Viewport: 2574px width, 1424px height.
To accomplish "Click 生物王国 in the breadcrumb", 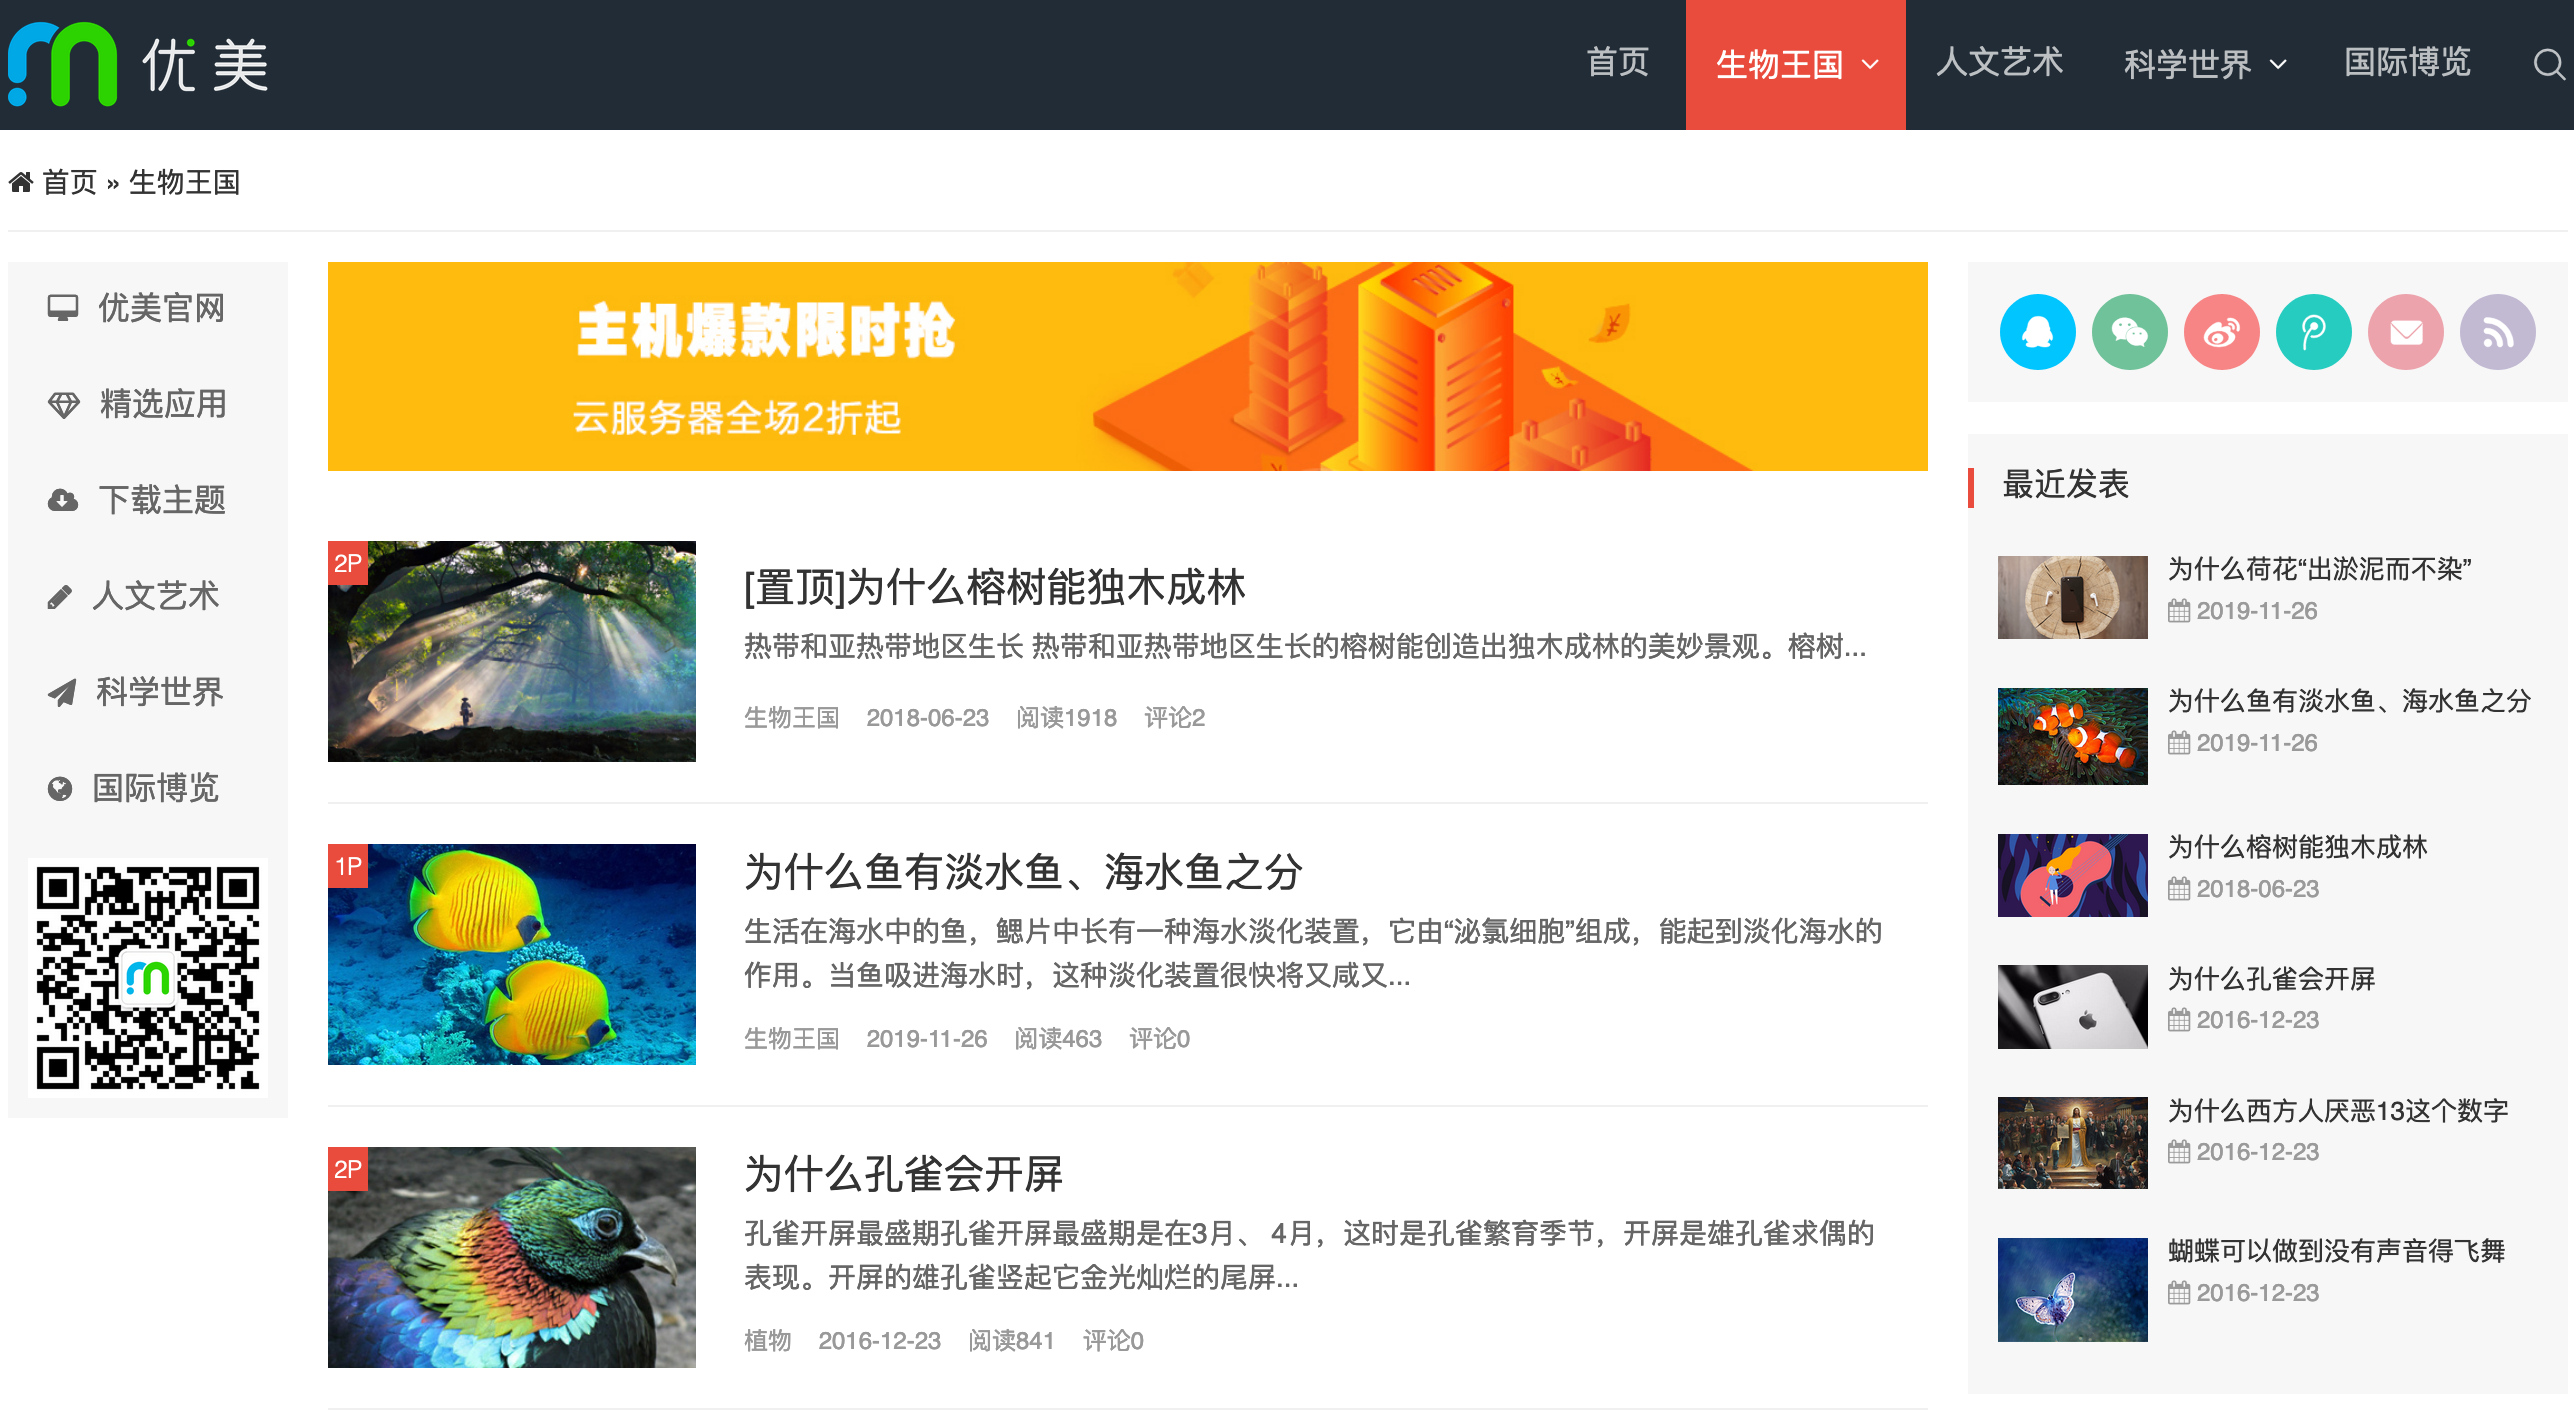I will coord(184,182).
